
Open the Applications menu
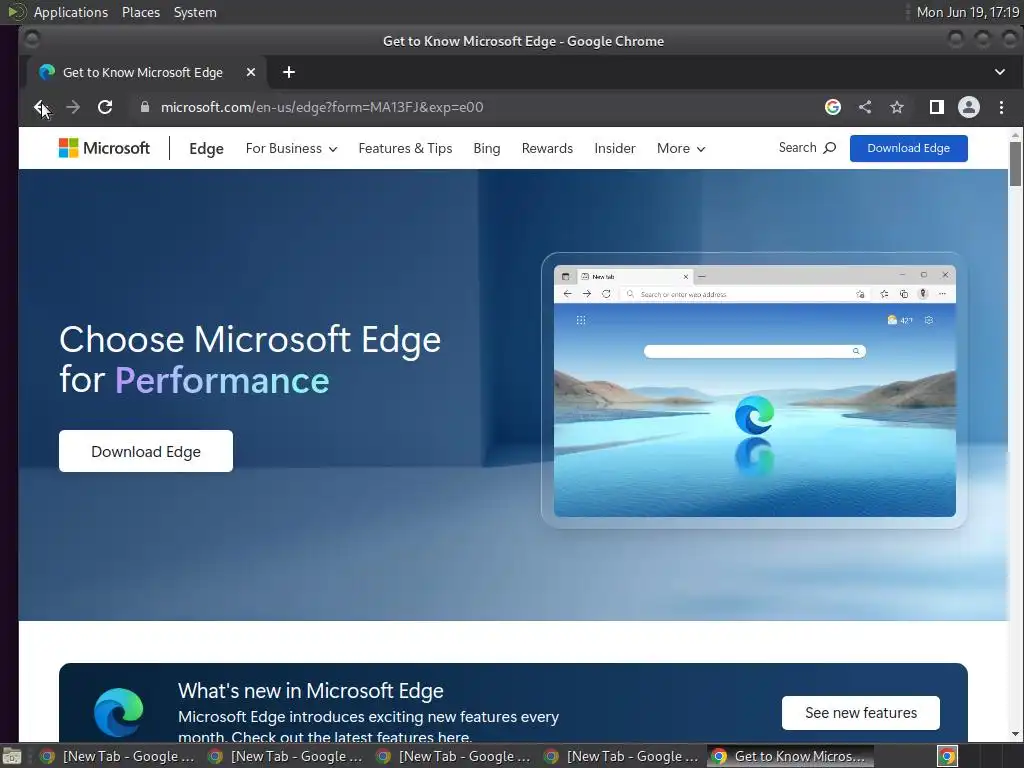[71, 12]
